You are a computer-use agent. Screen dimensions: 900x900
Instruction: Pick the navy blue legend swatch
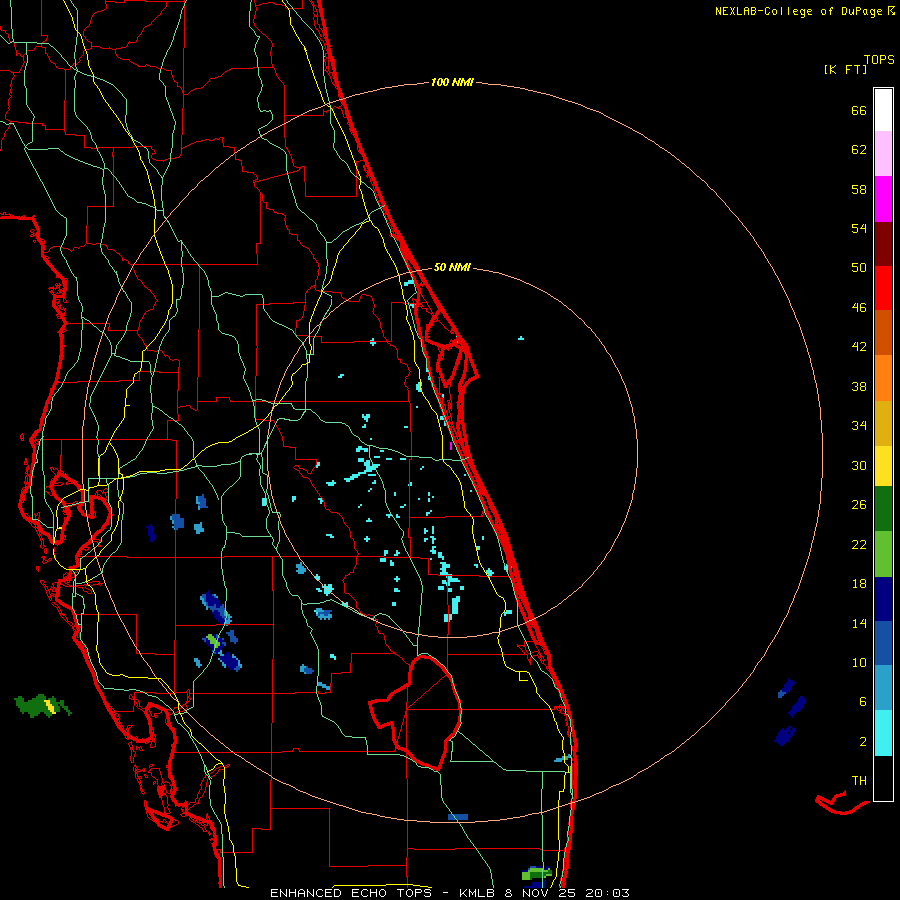point(883,599)
